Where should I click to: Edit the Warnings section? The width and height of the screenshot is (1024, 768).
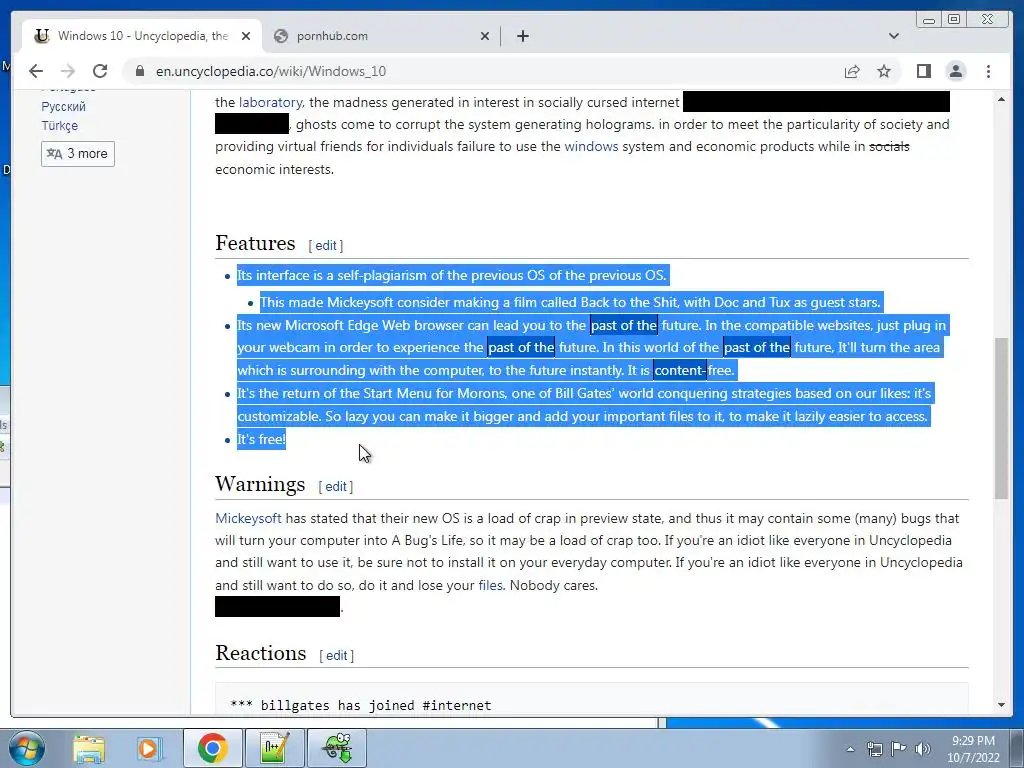(x=336, y=487)
